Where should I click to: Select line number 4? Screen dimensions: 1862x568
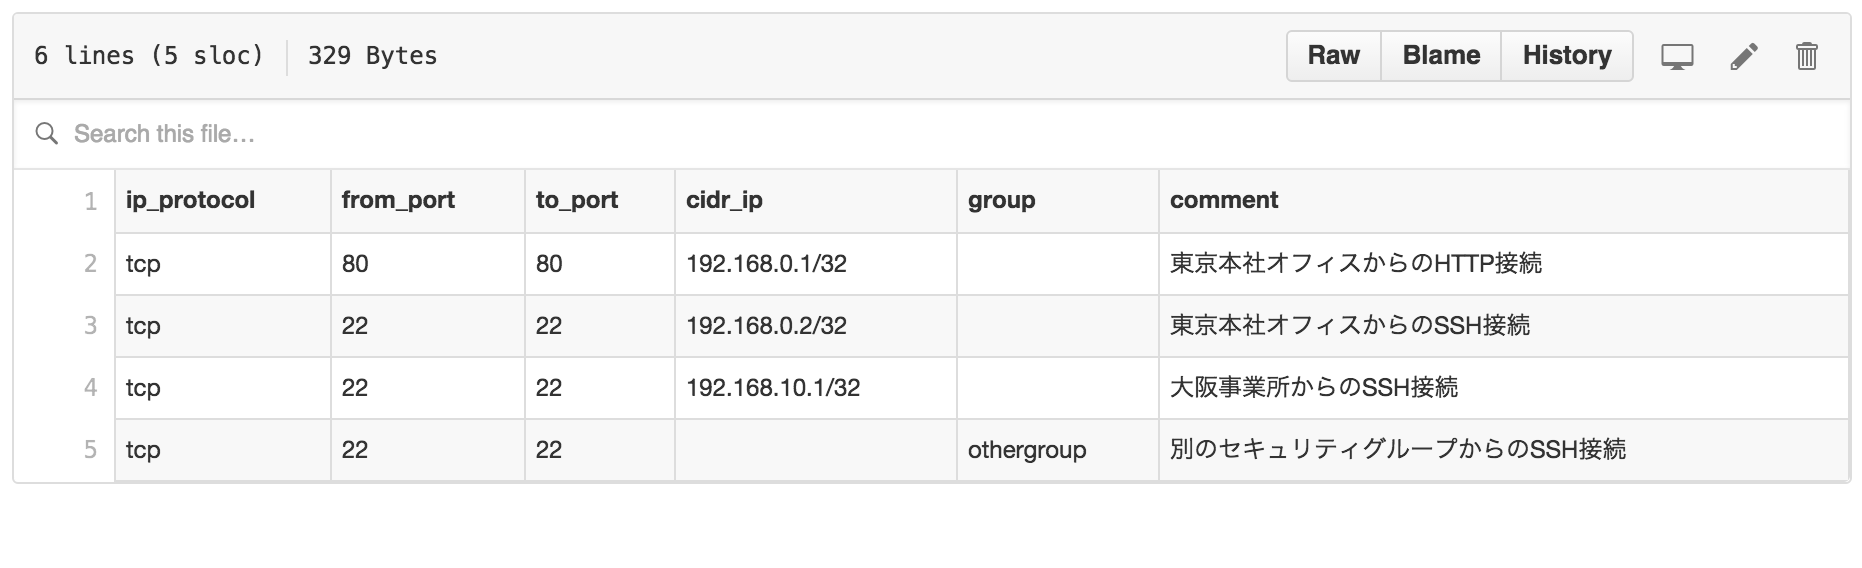pos(90,387)
